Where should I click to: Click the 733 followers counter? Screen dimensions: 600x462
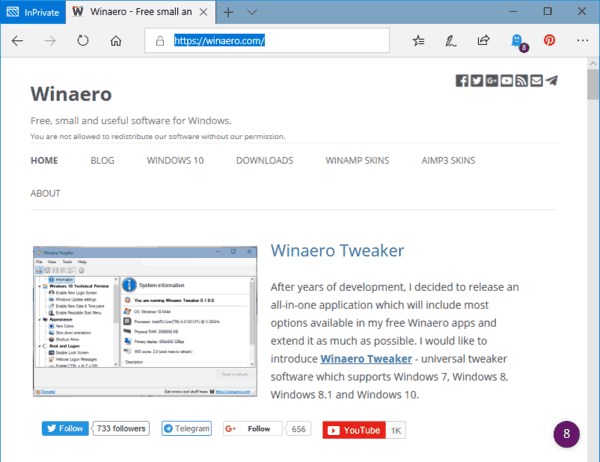tap(121, 428)
